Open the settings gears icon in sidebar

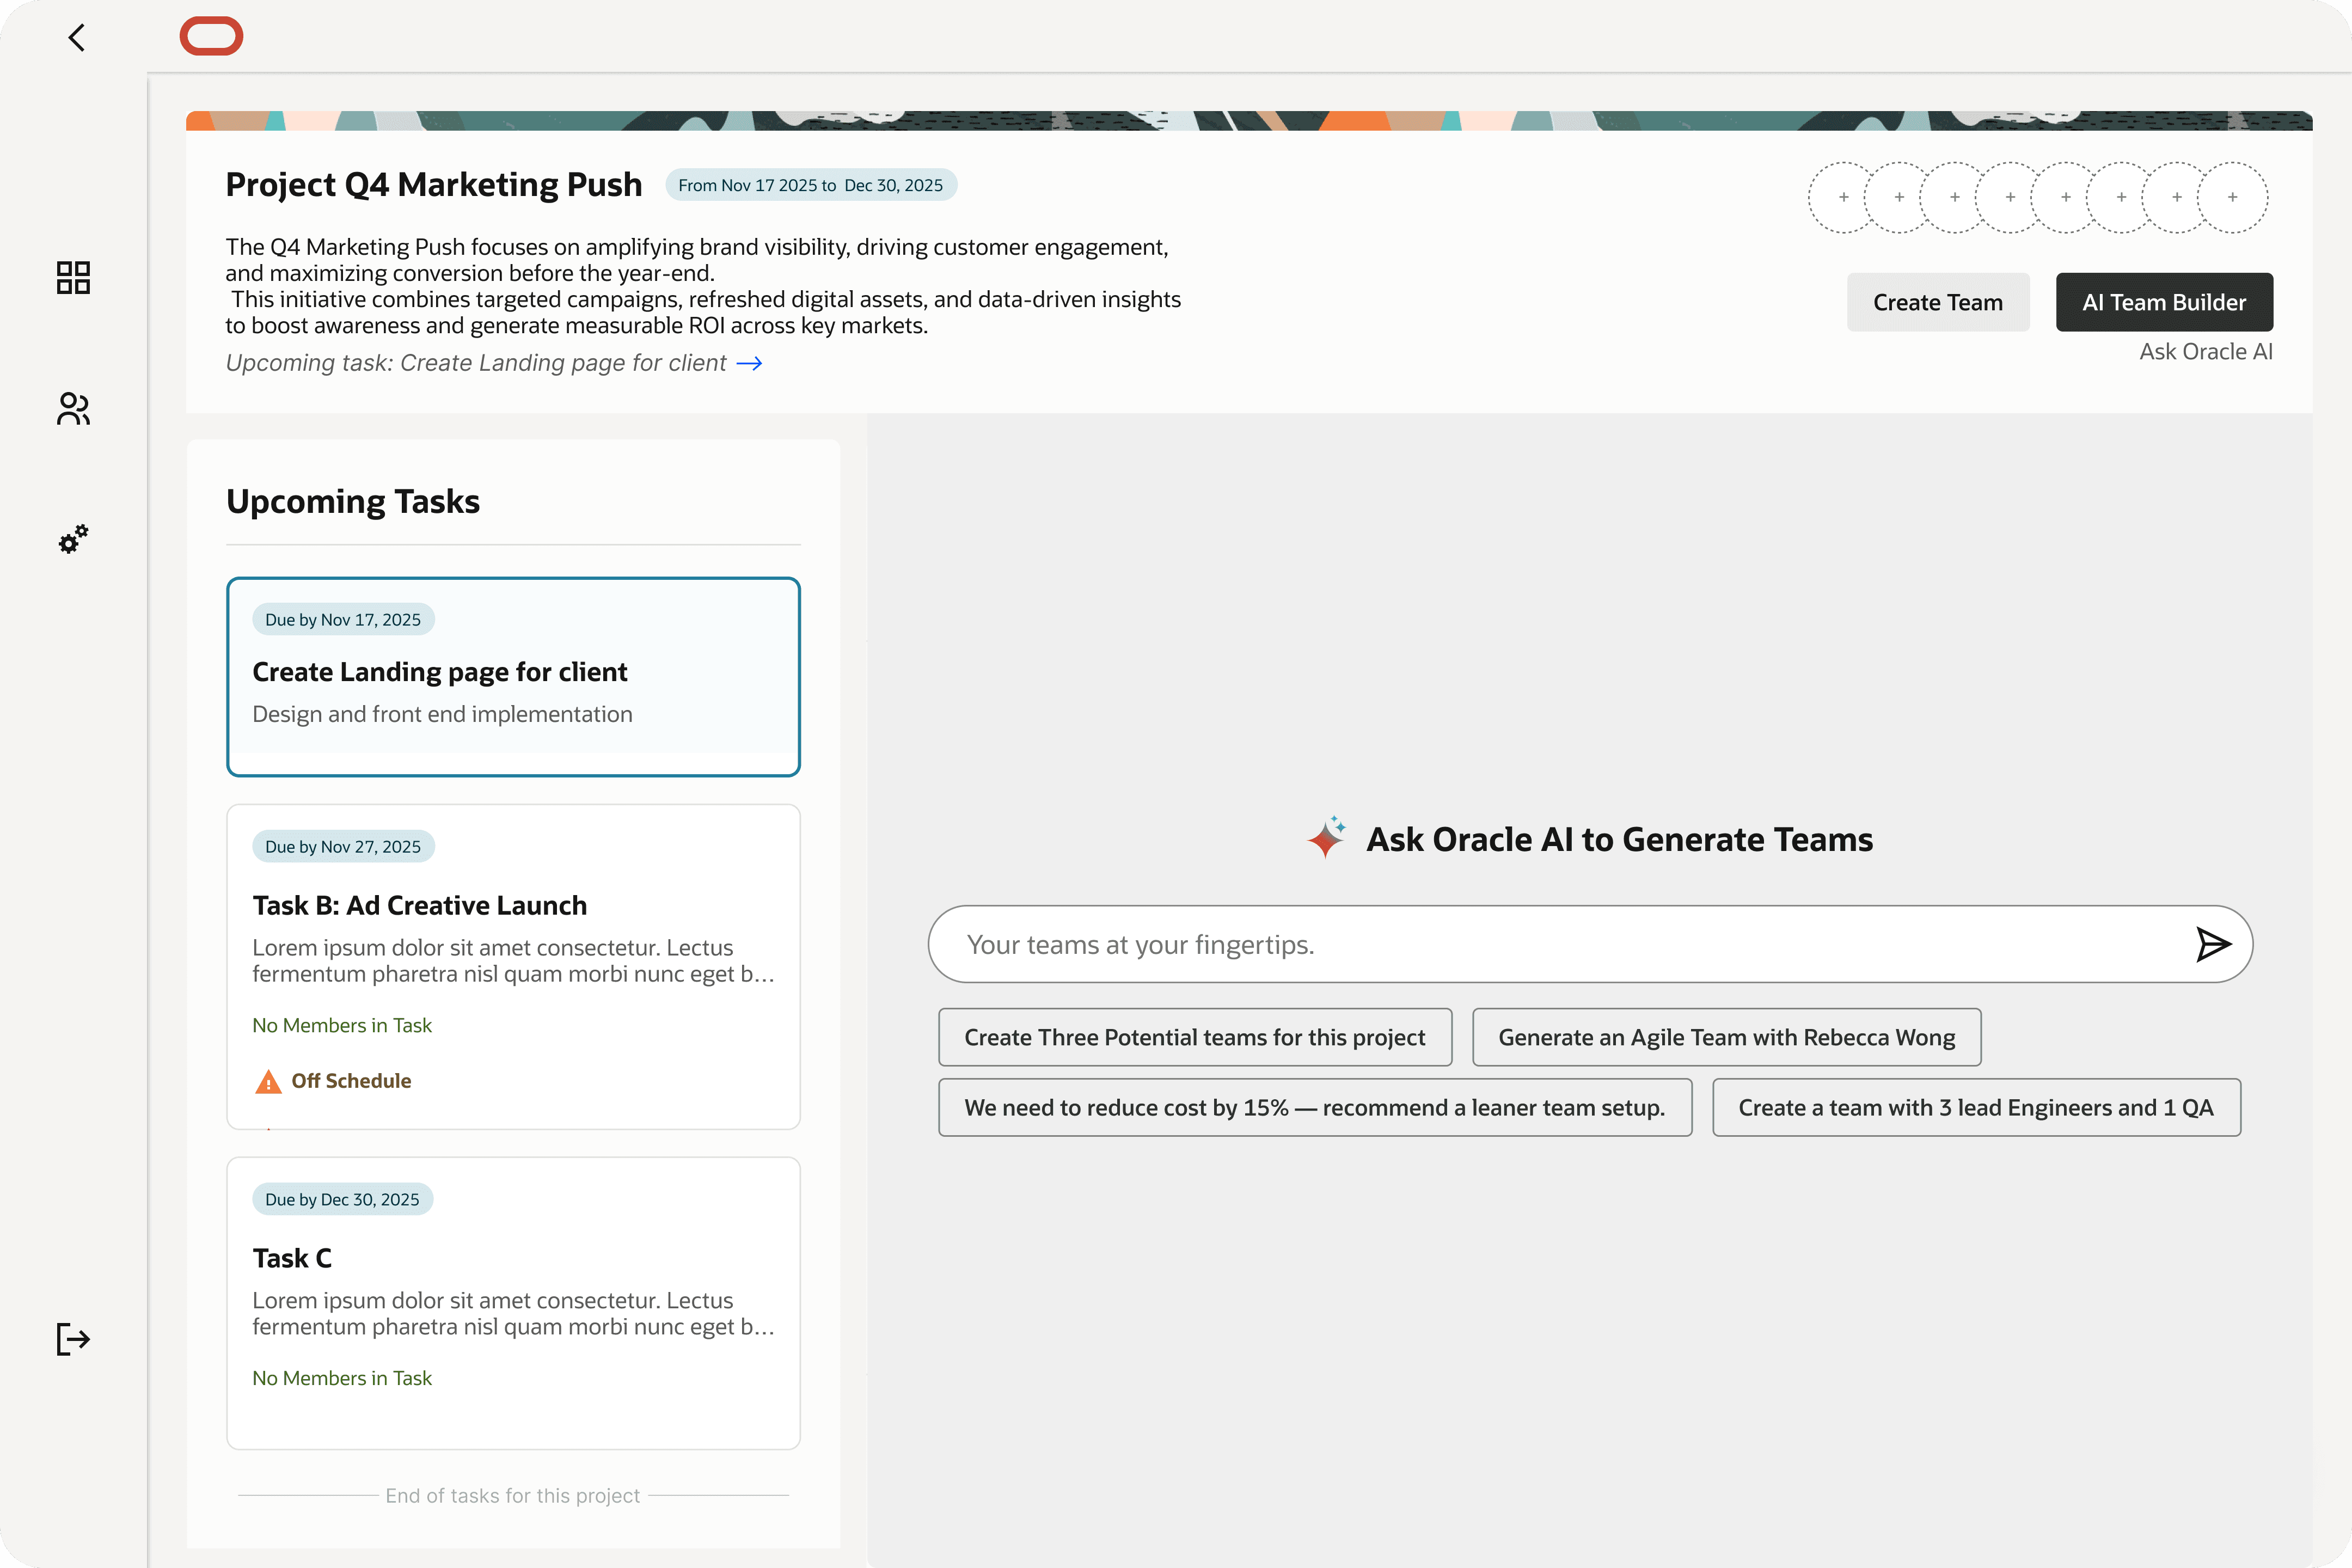(x=73, y=539)
